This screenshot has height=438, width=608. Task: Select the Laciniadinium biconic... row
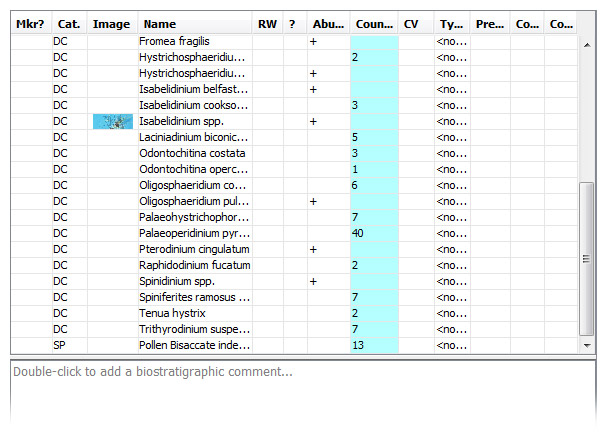(x=294, y=137)
